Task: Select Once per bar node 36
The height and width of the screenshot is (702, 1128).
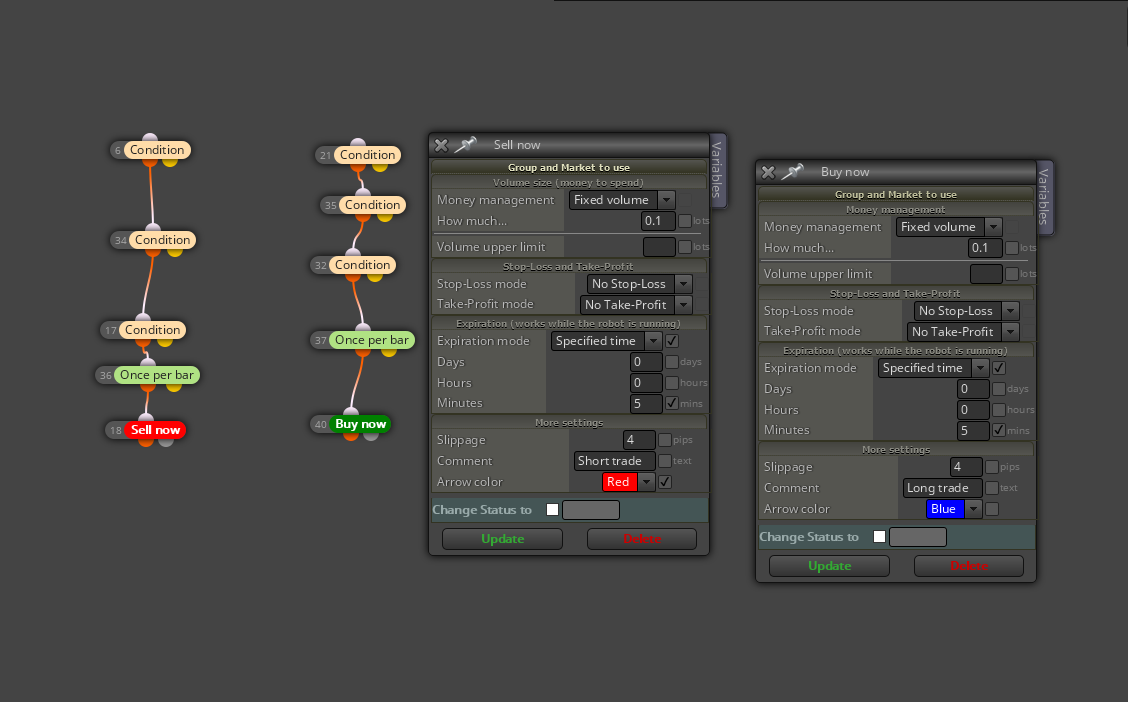Action: point(156,375)
